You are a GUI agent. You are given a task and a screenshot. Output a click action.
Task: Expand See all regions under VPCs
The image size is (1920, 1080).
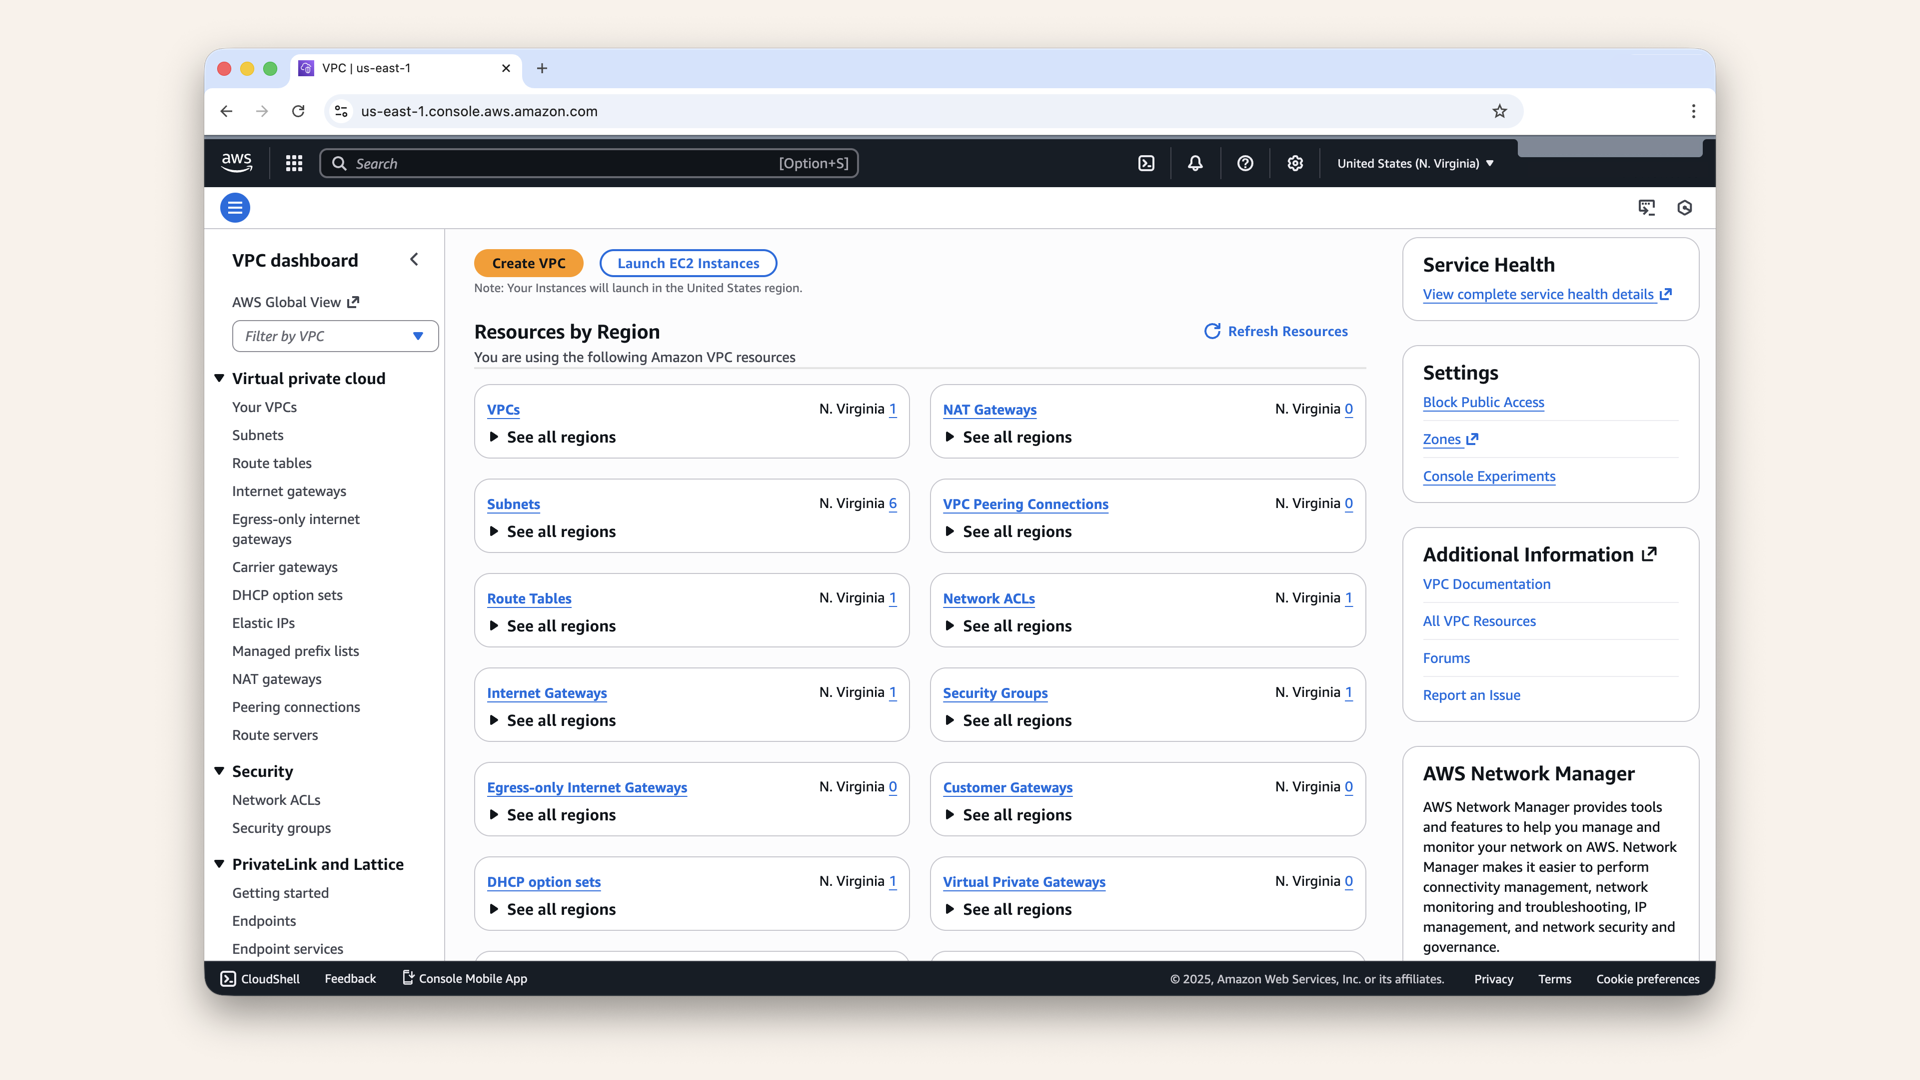(551, 437)
